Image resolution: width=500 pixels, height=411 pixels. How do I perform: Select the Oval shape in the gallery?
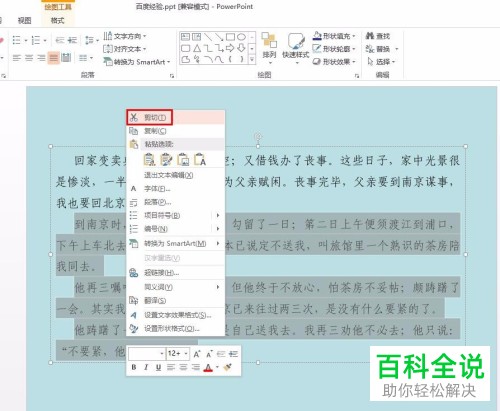tap(242, 37)
